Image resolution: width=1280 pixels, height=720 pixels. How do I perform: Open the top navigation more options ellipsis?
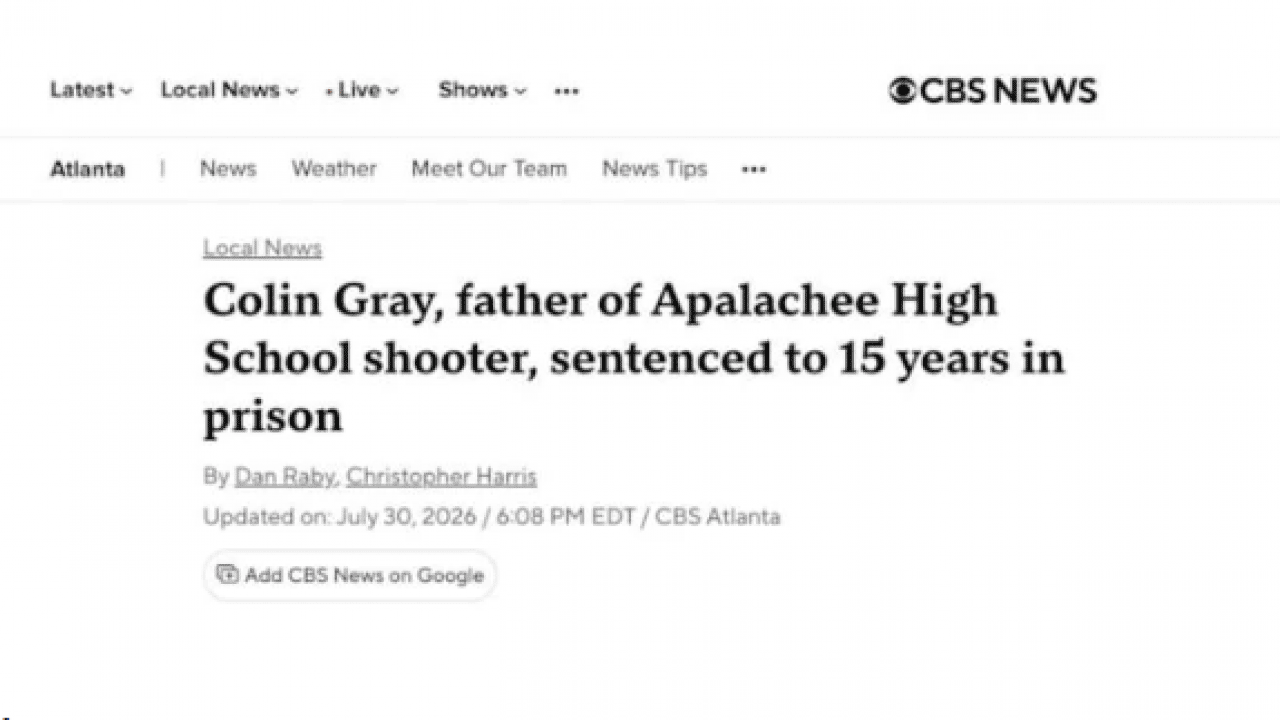coord(567,91)
